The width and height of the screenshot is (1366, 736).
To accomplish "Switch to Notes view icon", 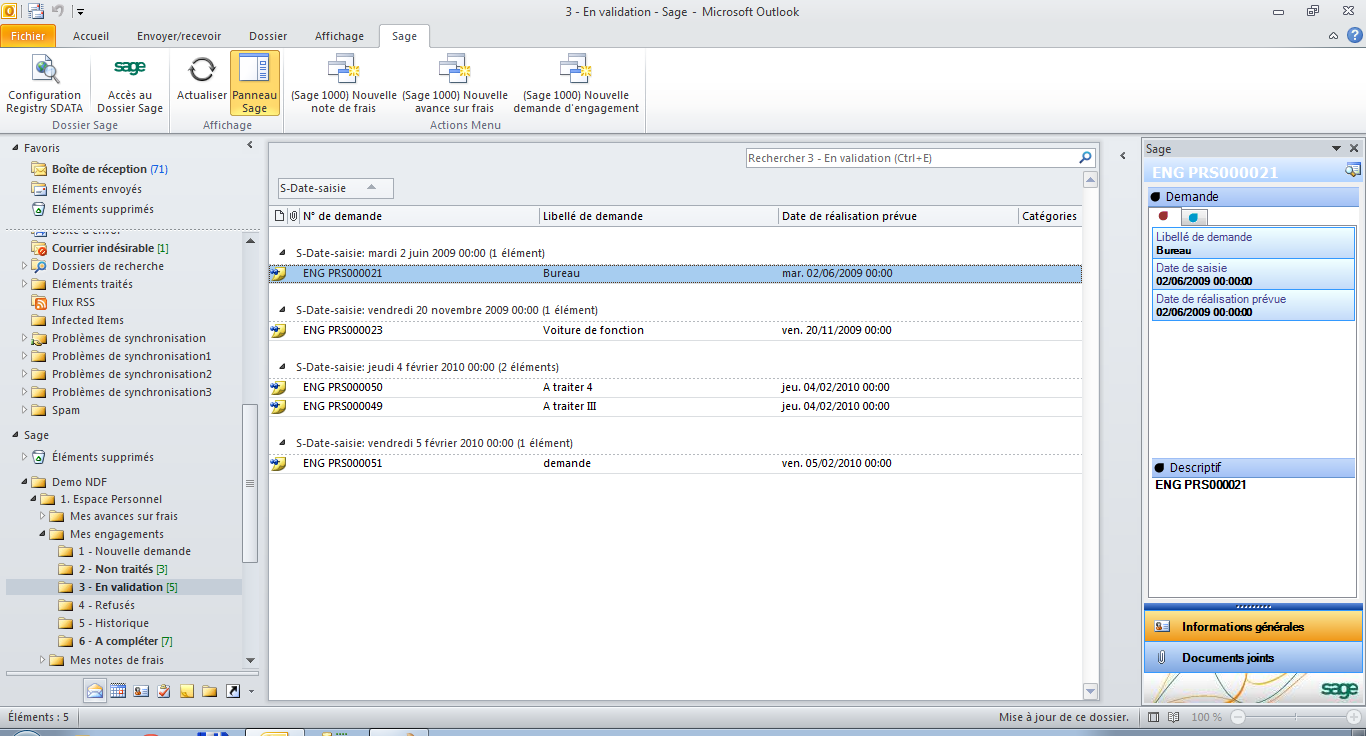I will tap(187, 691).
